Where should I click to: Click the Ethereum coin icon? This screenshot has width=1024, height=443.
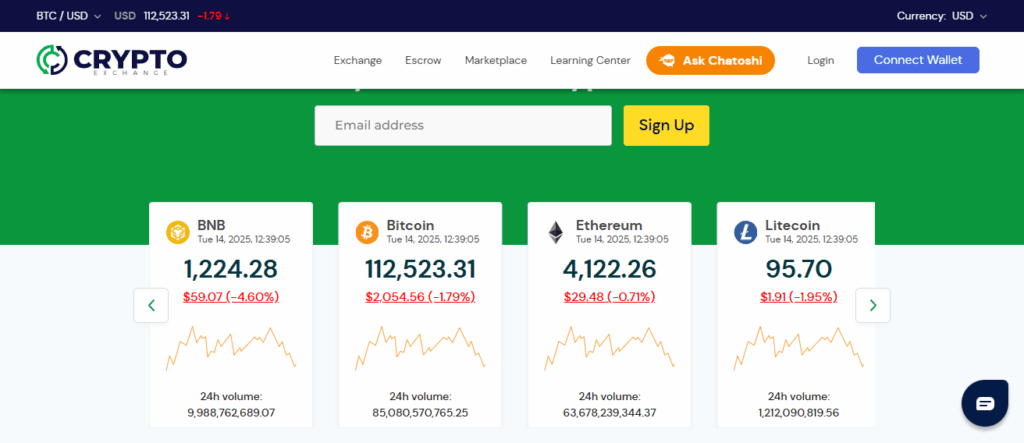coord(556,233)
